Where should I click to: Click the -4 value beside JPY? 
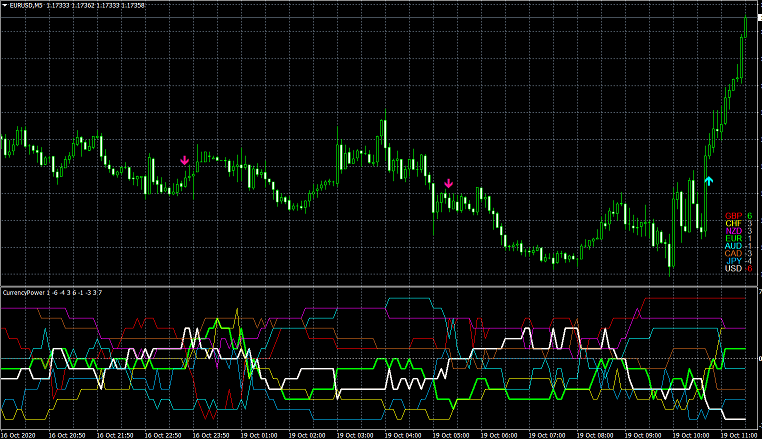coord(748,261)
